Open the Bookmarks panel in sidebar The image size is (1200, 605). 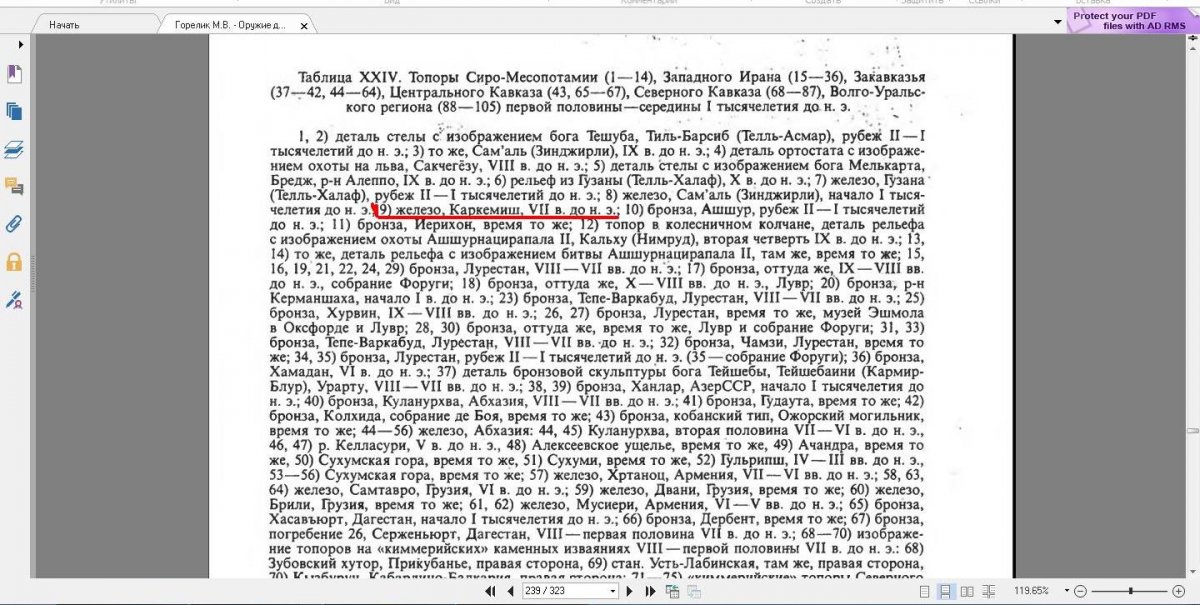14,73
